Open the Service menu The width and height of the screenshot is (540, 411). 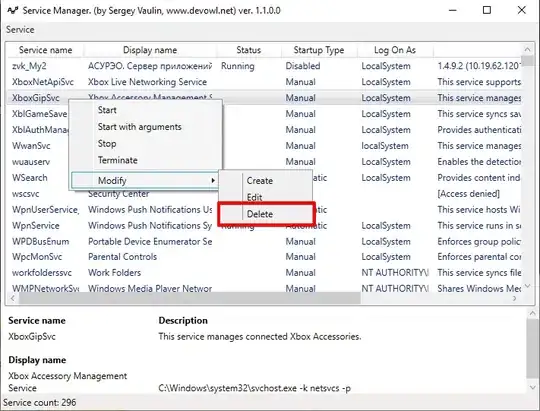20,30
